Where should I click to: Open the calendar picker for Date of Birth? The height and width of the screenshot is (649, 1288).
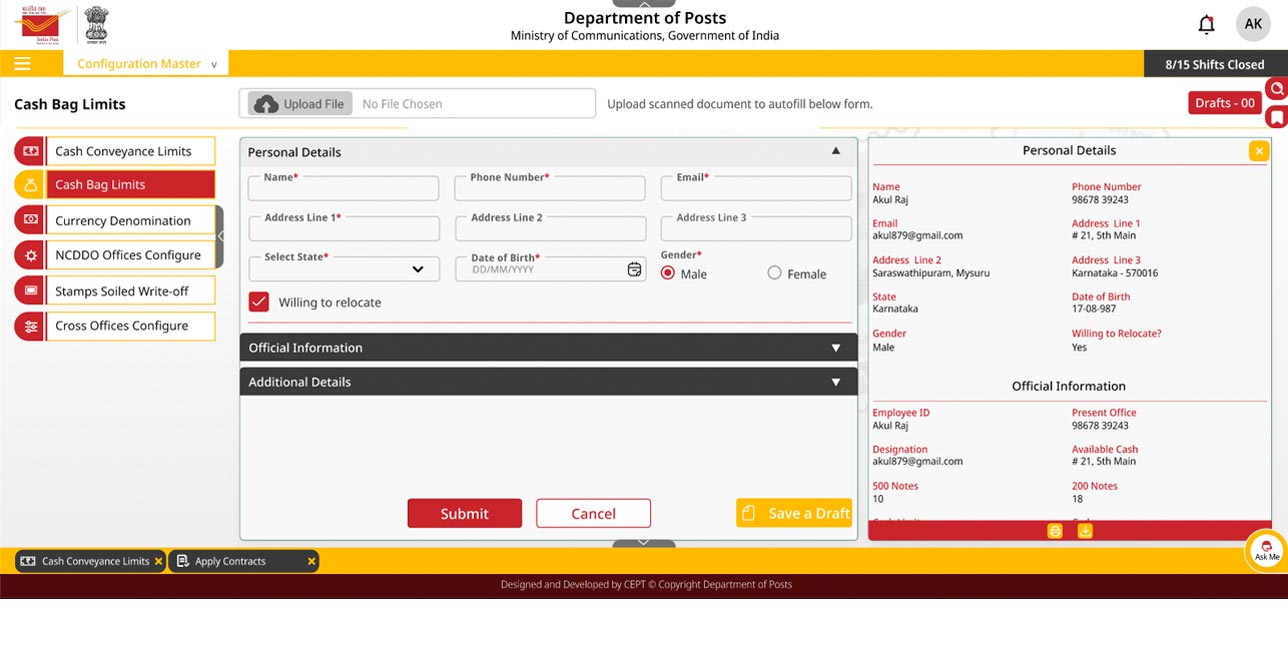634,270
